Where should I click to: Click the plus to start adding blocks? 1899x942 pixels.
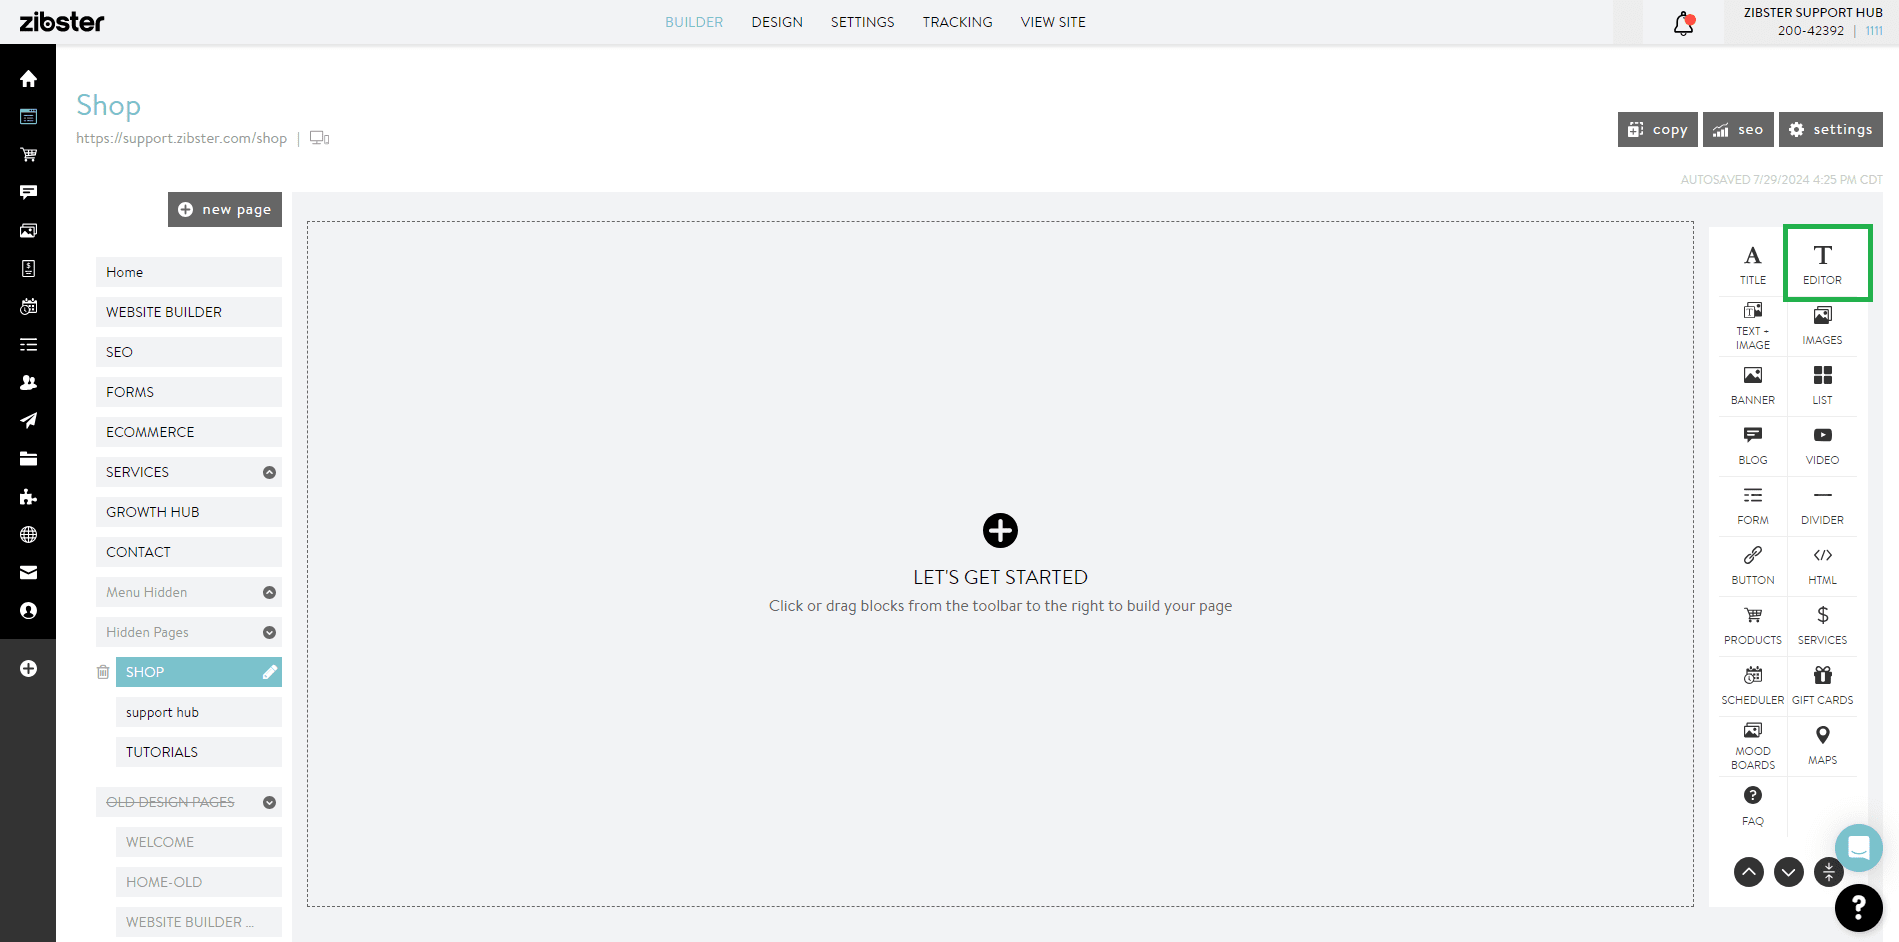pos(1000,530)
